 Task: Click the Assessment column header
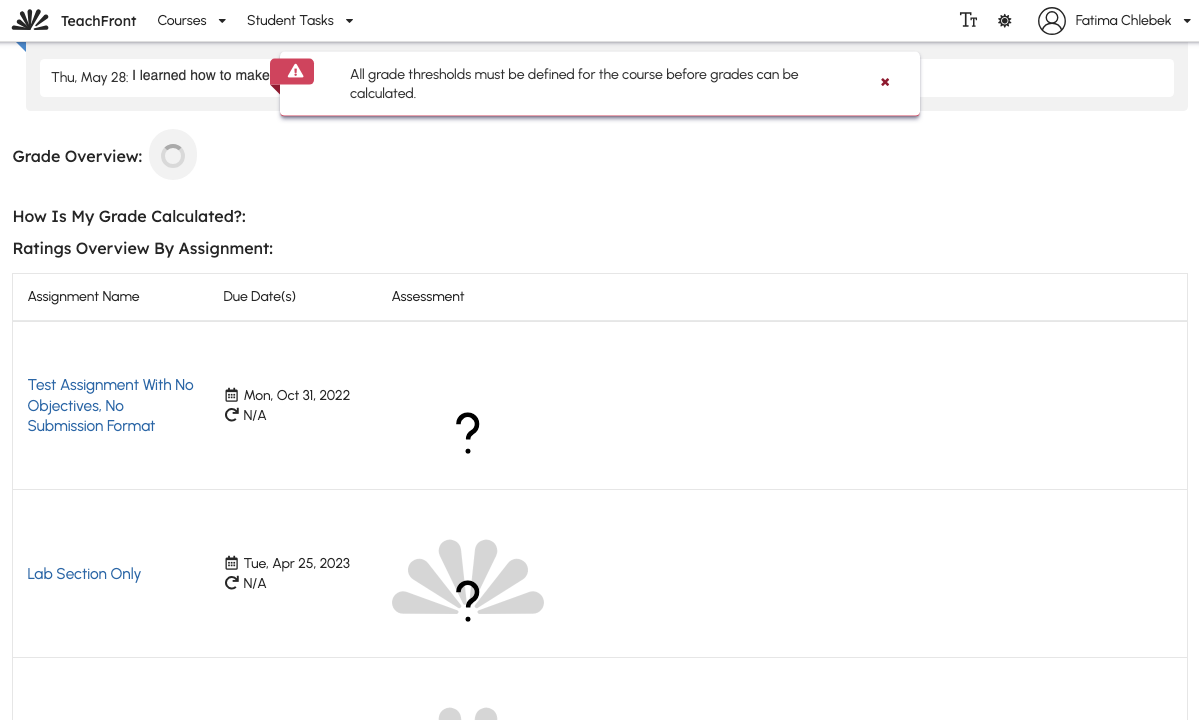point(427,297)
